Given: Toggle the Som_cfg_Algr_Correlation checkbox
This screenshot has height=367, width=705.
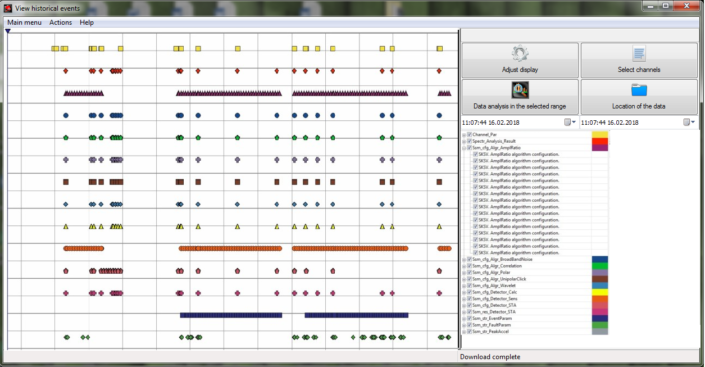Looking at the screenshot, I should (469, 266).
